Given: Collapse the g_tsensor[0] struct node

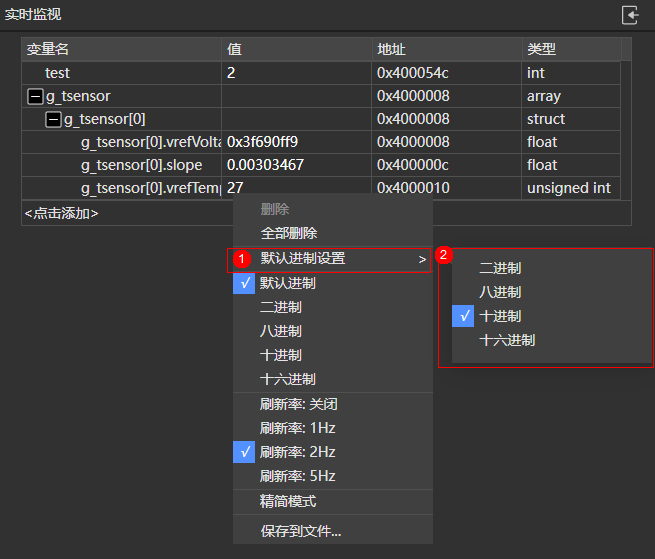Looking at the screenshot, I should pos(53,120).
